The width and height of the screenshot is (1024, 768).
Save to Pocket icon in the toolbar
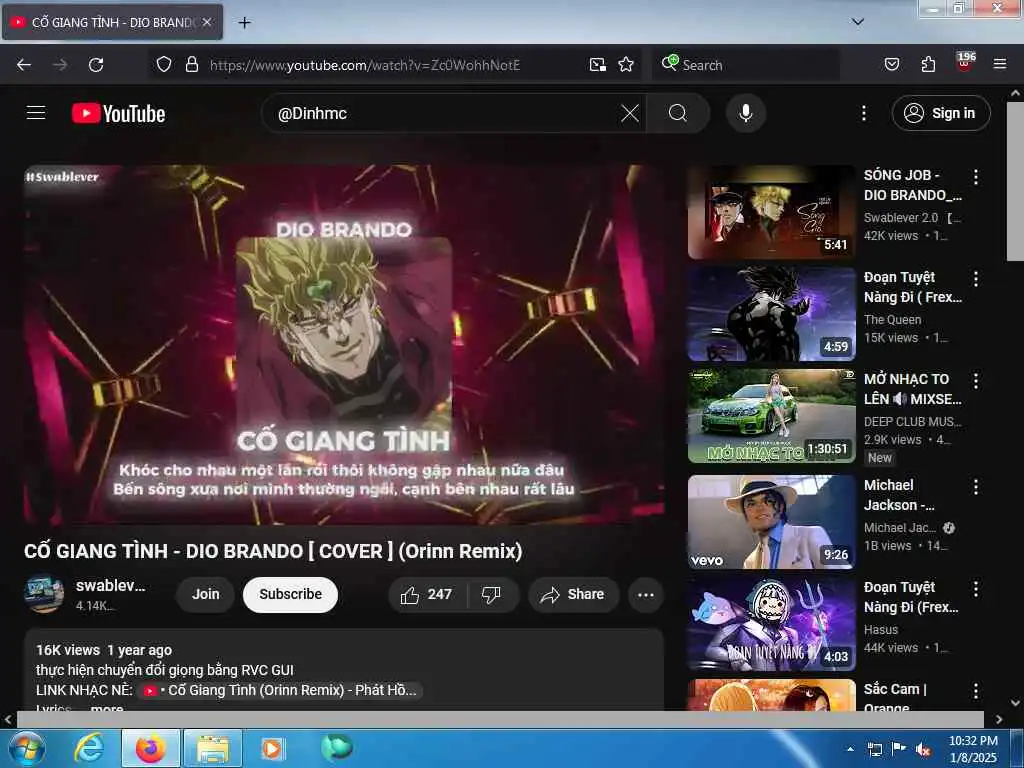tap(892, 64)
